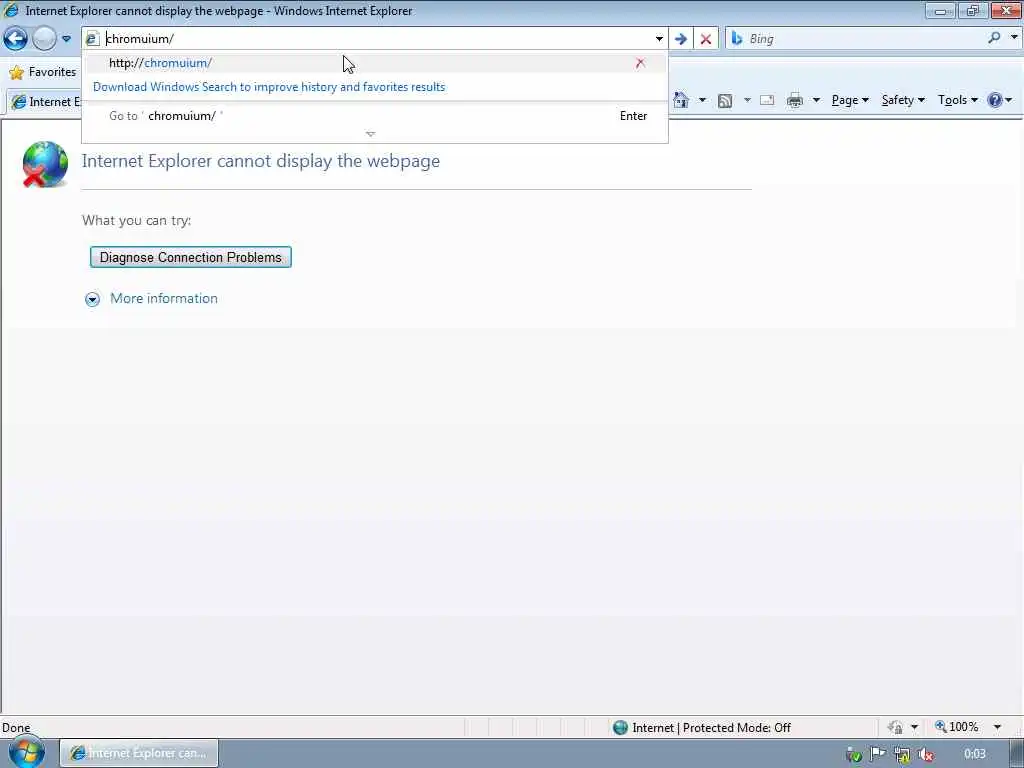The image size is (1024, 768).
Task: Delete the http://chromuium/ suggestion with red X
Action: click(640, 63)
